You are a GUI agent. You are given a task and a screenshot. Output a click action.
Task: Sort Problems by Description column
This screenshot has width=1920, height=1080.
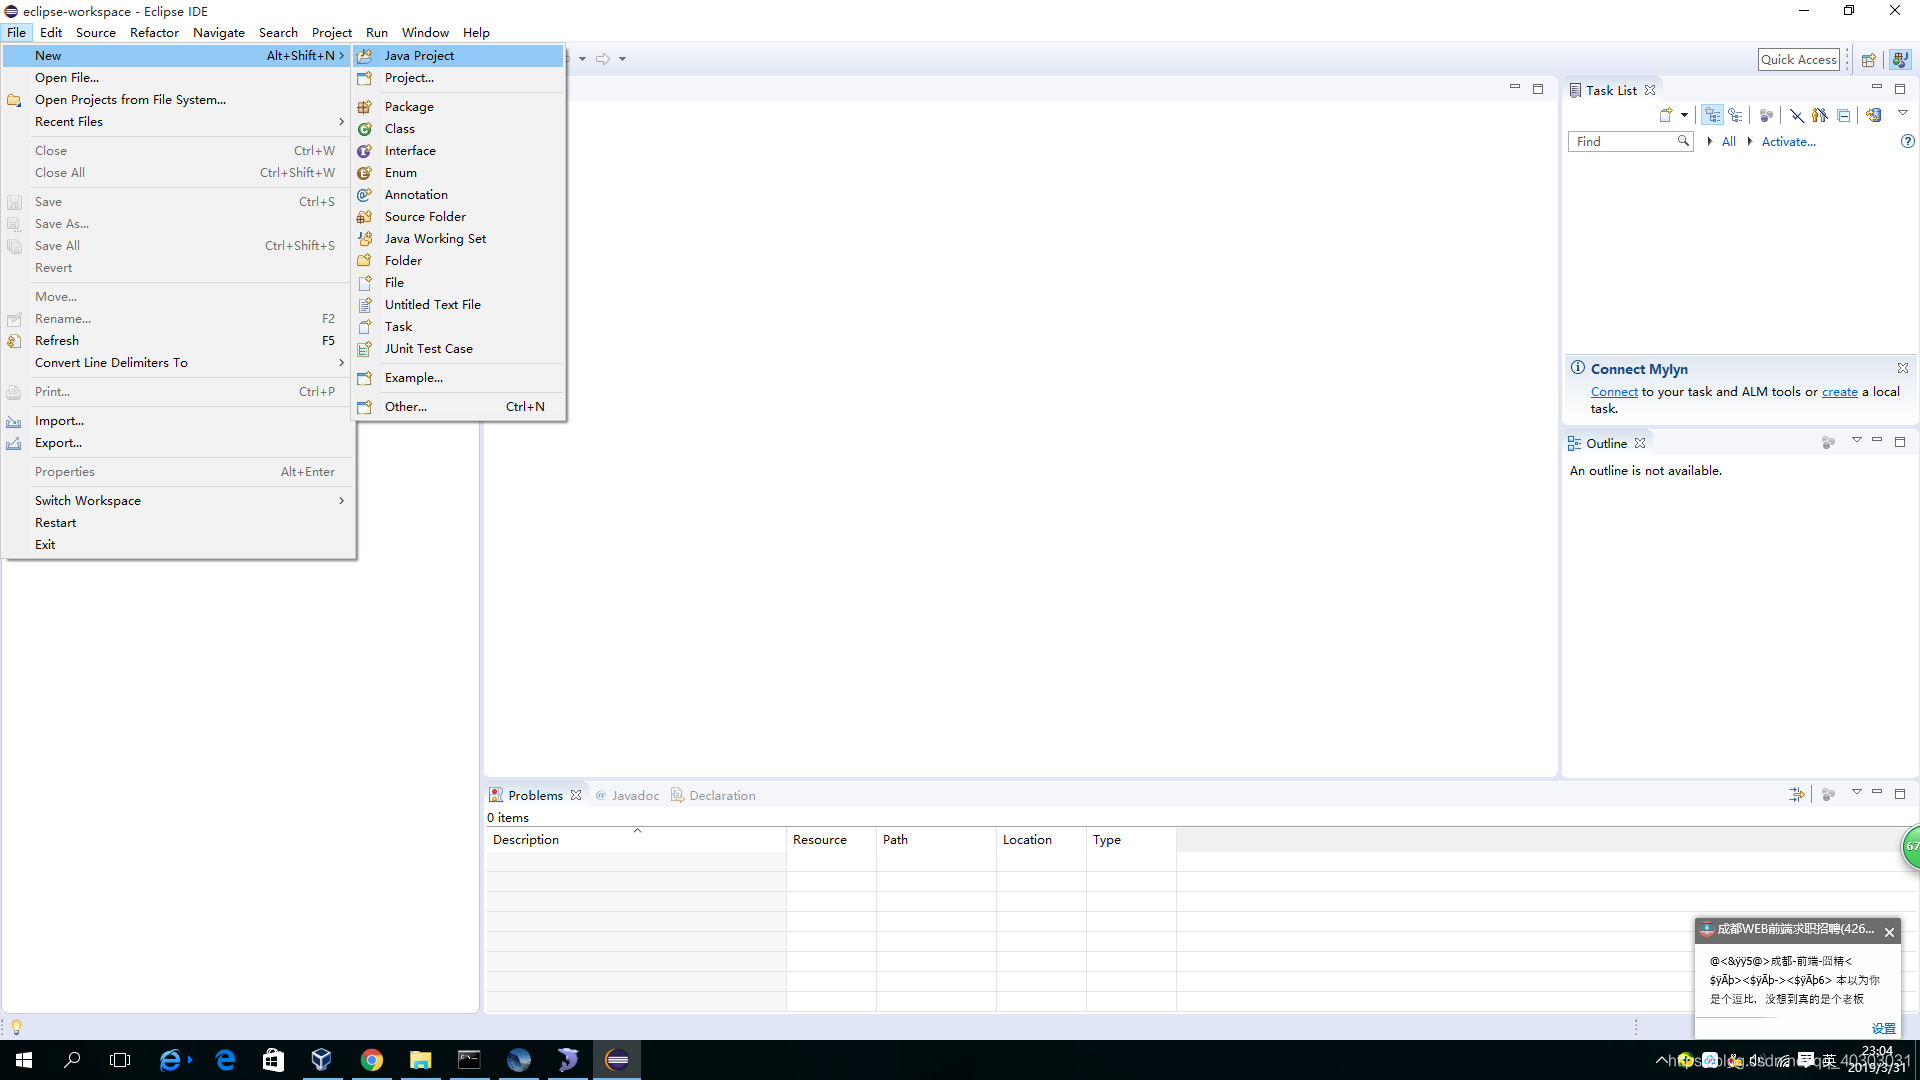[x=636, y=840]
